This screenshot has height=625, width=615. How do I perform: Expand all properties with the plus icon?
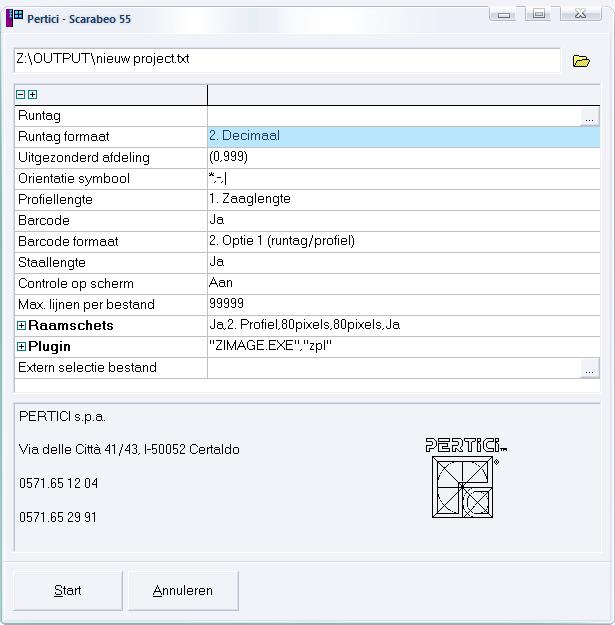tap(33, 94)
